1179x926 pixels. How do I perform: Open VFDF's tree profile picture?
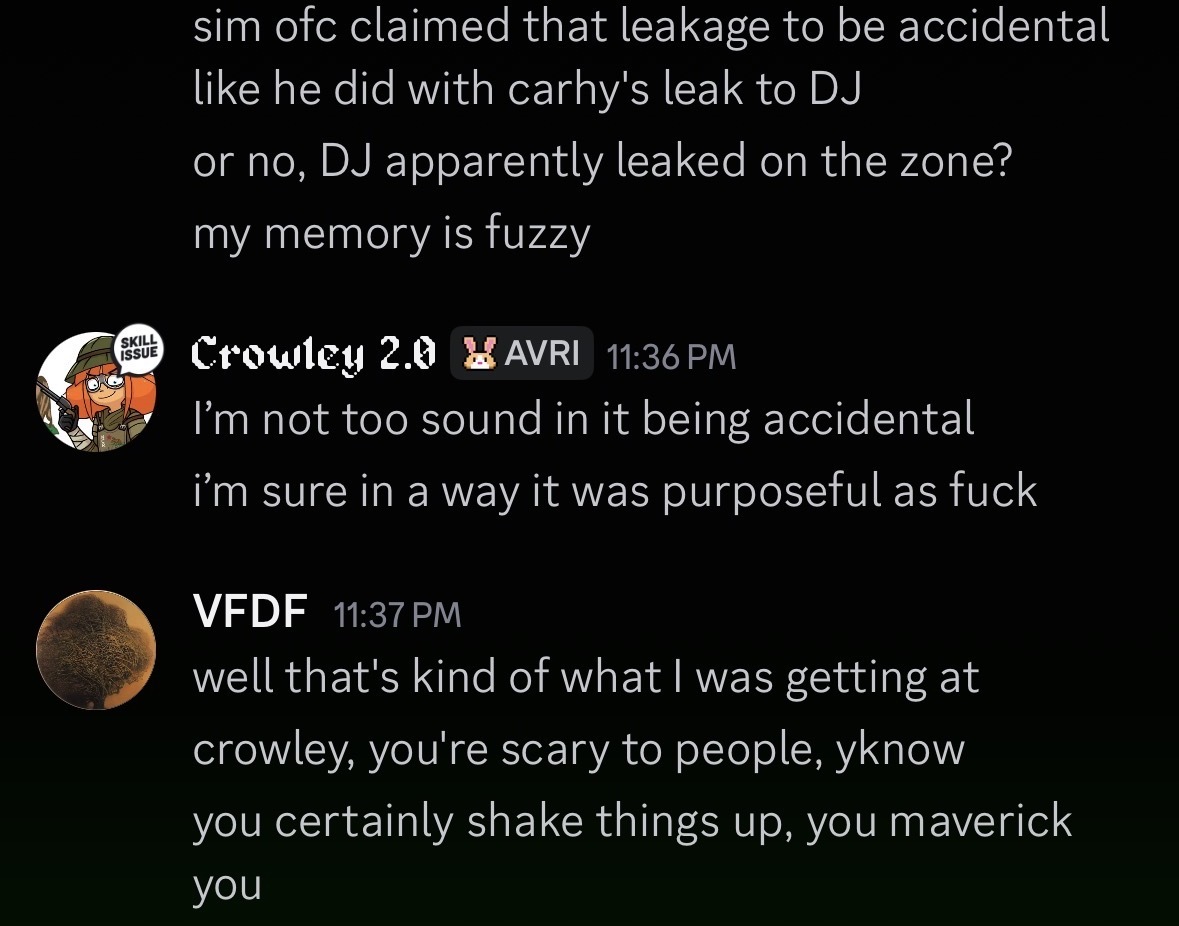pyautogui.click(x=96, y=649)
